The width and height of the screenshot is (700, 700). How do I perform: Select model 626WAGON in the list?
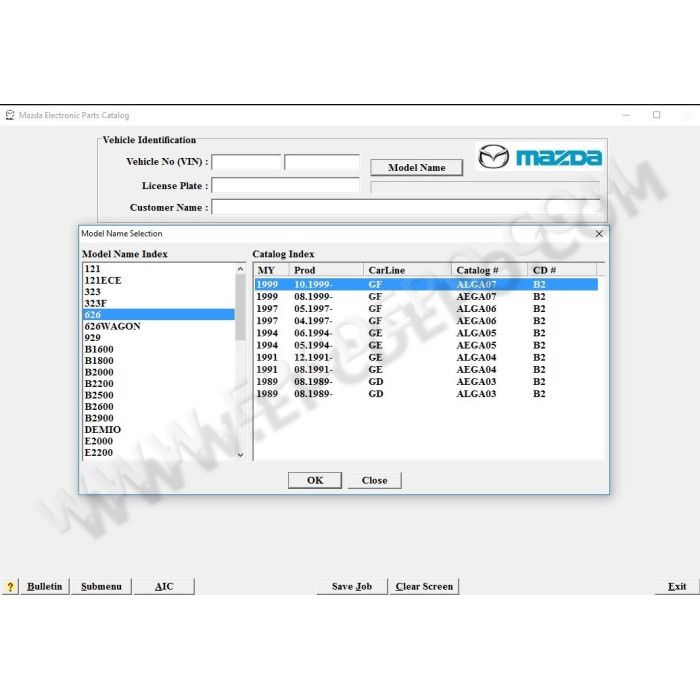coord(158,326)
